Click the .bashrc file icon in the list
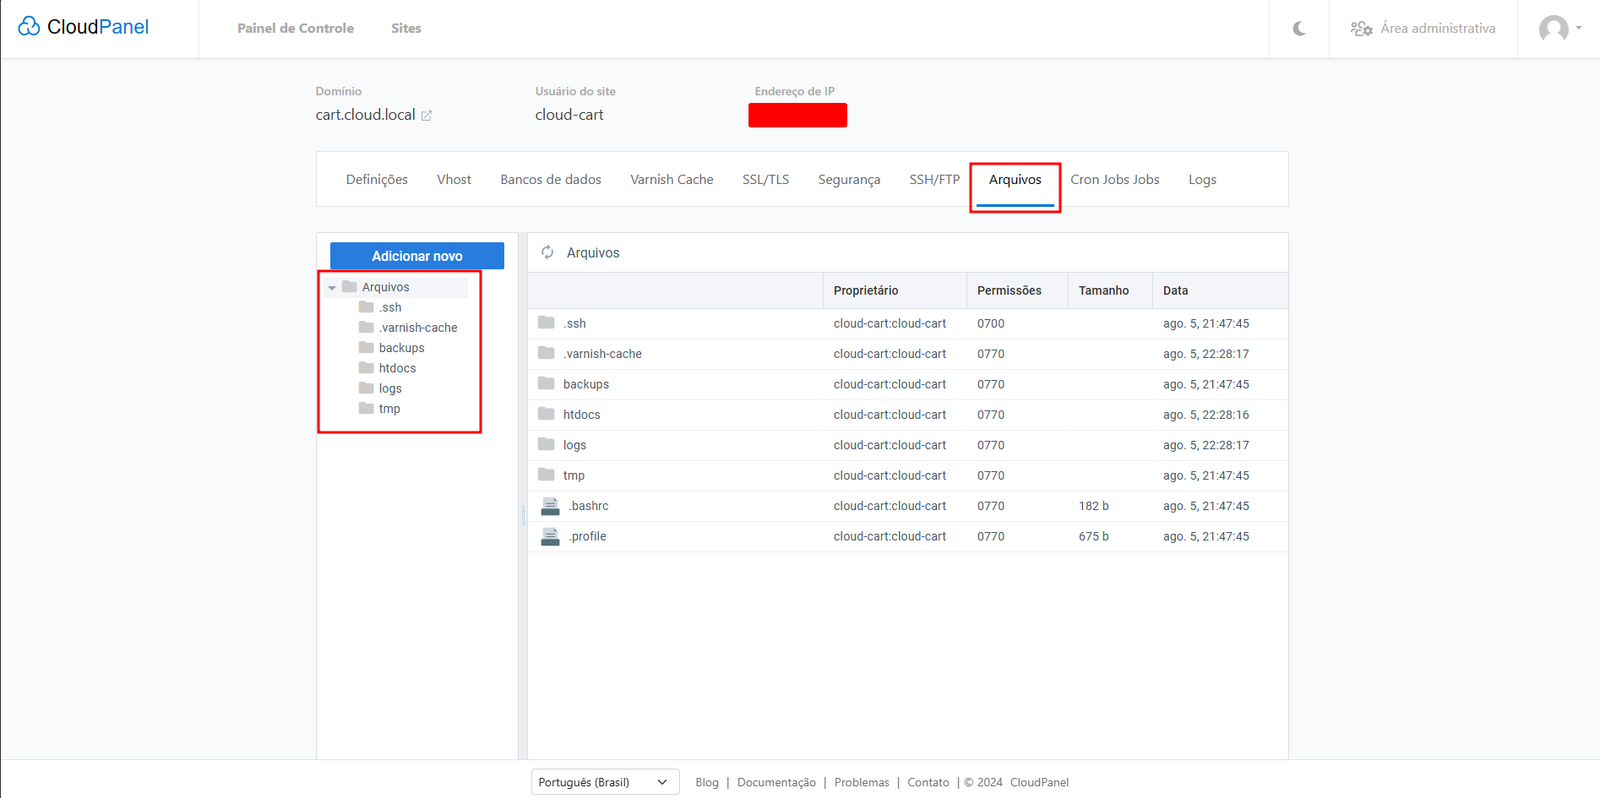Viewport: 1600px width, 798px height. [x=550, y=506]
